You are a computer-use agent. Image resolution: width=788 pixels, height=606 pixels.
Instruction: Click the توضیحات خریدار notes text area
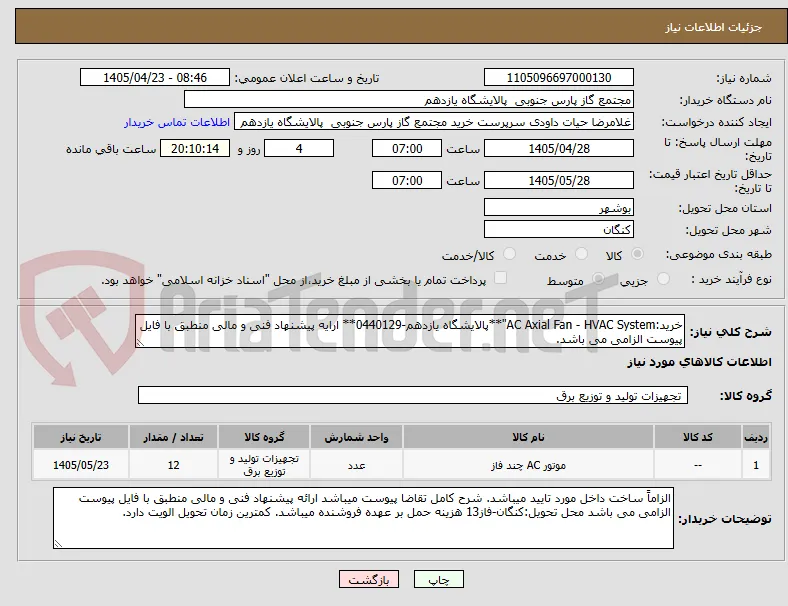point(363,518)
